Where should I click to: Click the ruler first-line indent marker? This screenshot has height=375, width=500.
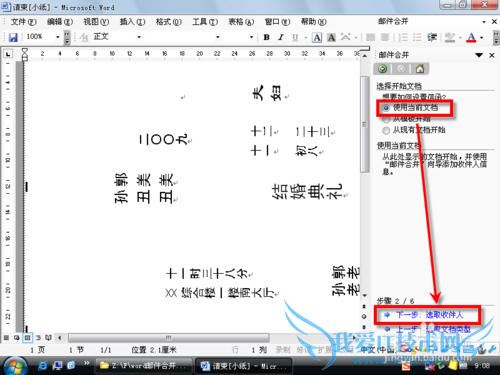pos(25,52)
